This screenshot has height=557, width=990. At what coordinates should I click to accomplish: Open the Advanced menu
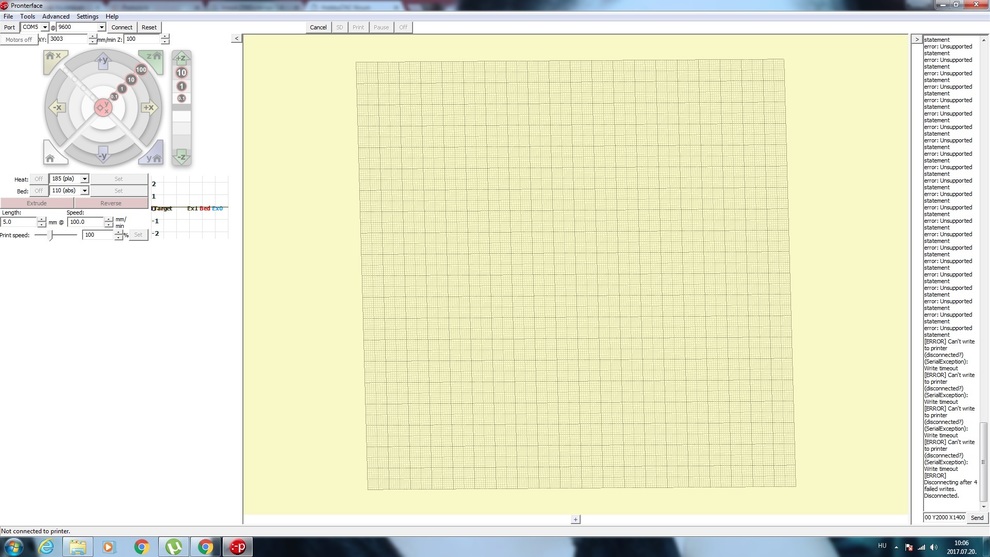point(56,16)
